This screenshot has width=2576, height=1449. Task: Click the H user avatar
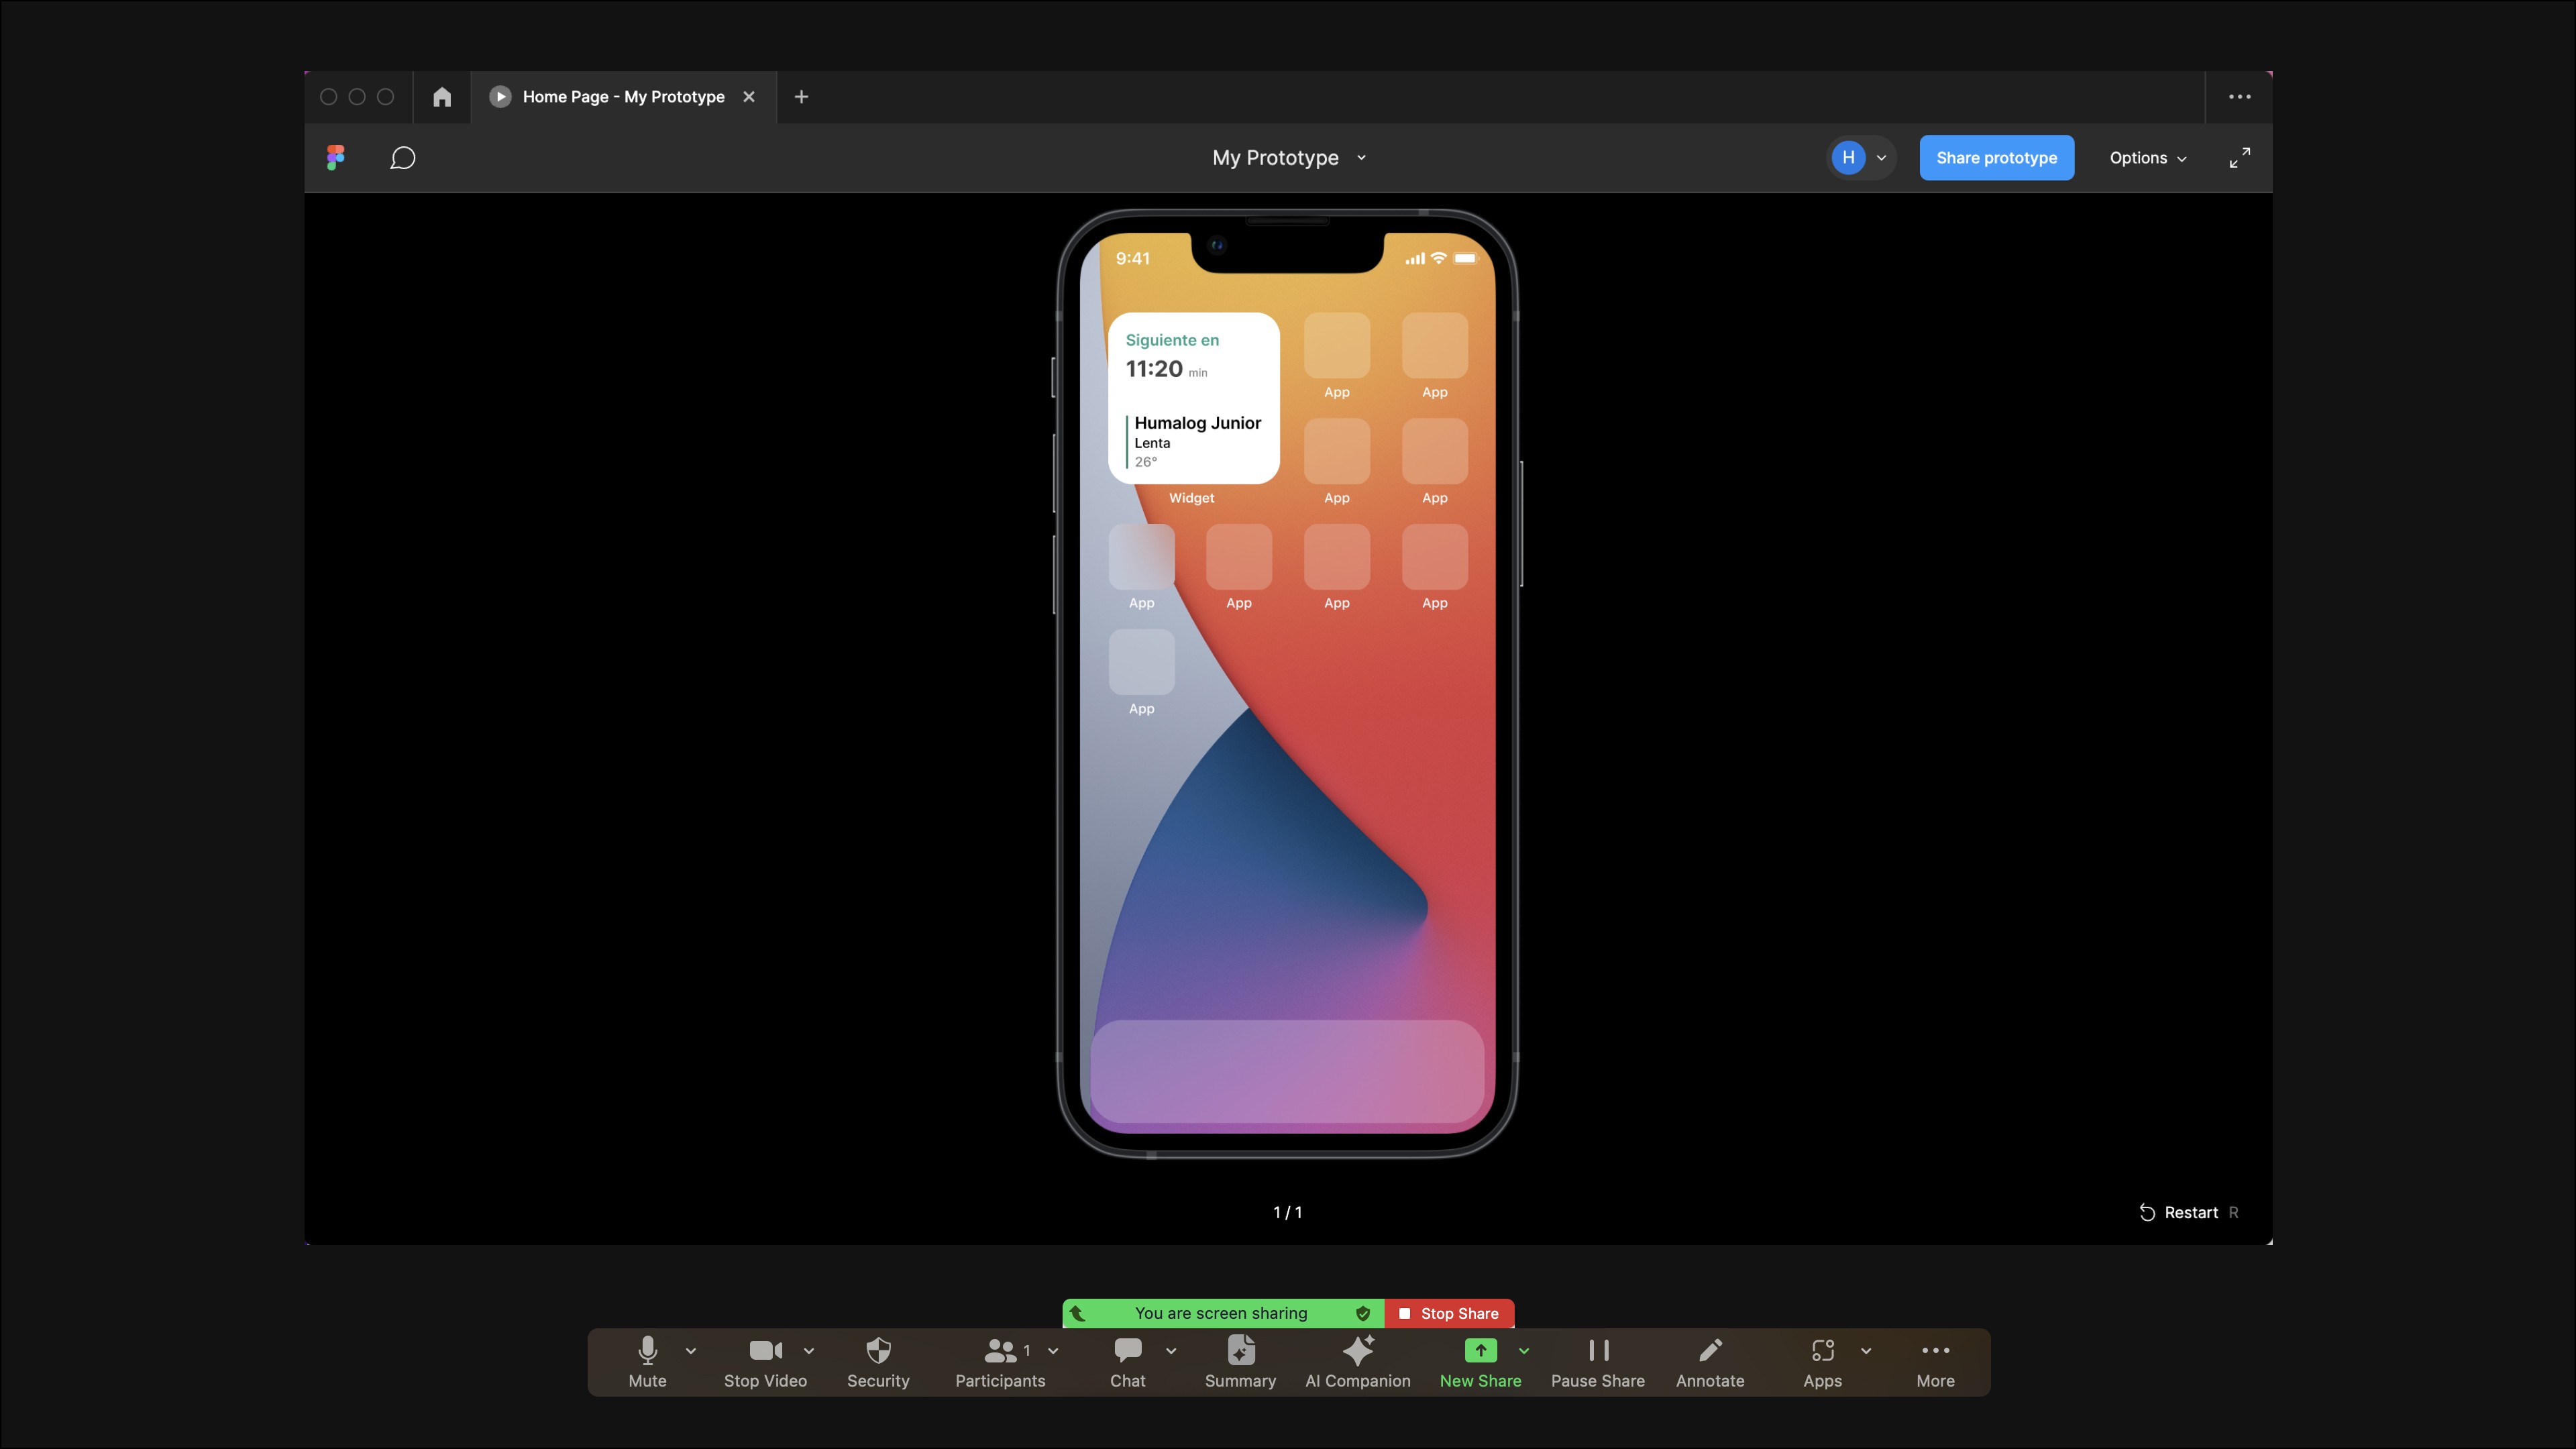[x=1848, y=158]
